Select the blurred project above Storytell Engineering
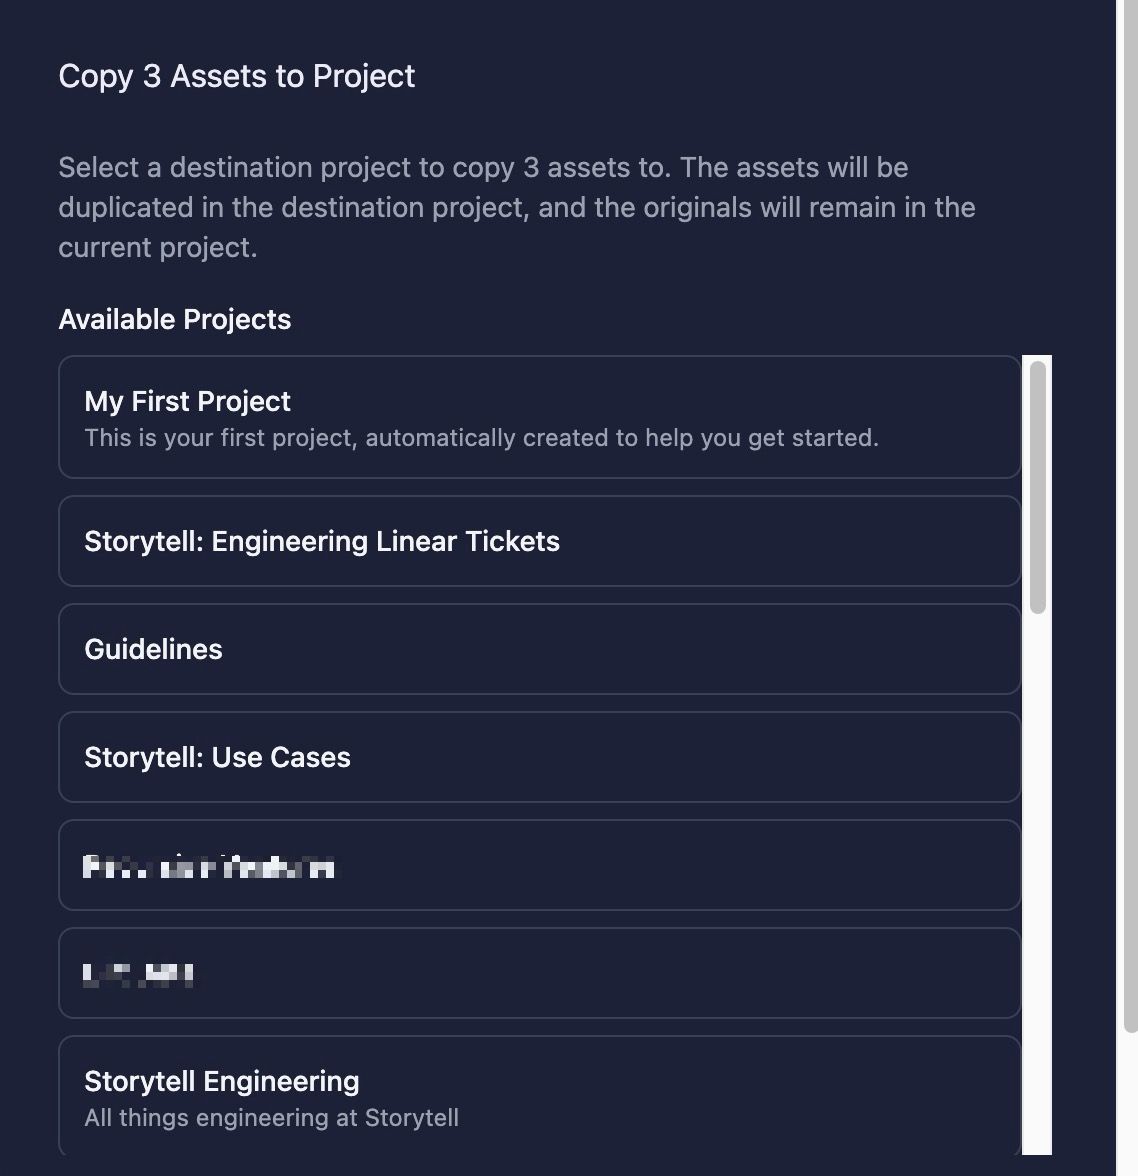Screen dimensions: 1138x1176 click(x=539, y=973)
